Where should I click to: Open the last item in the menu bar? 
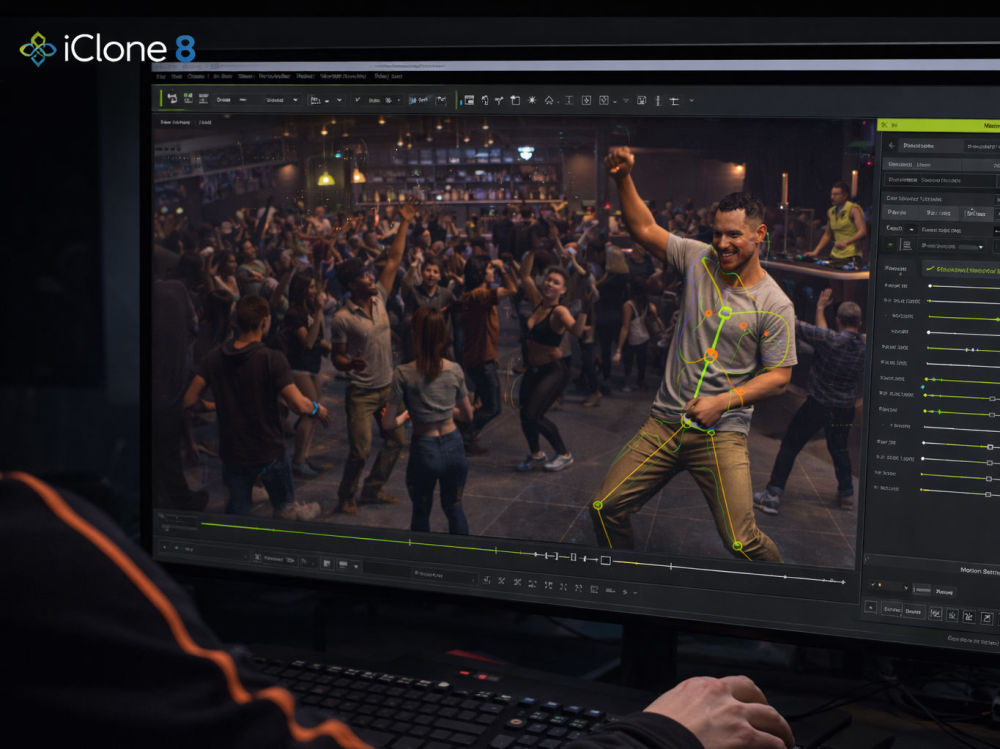[x=388, y=76]
